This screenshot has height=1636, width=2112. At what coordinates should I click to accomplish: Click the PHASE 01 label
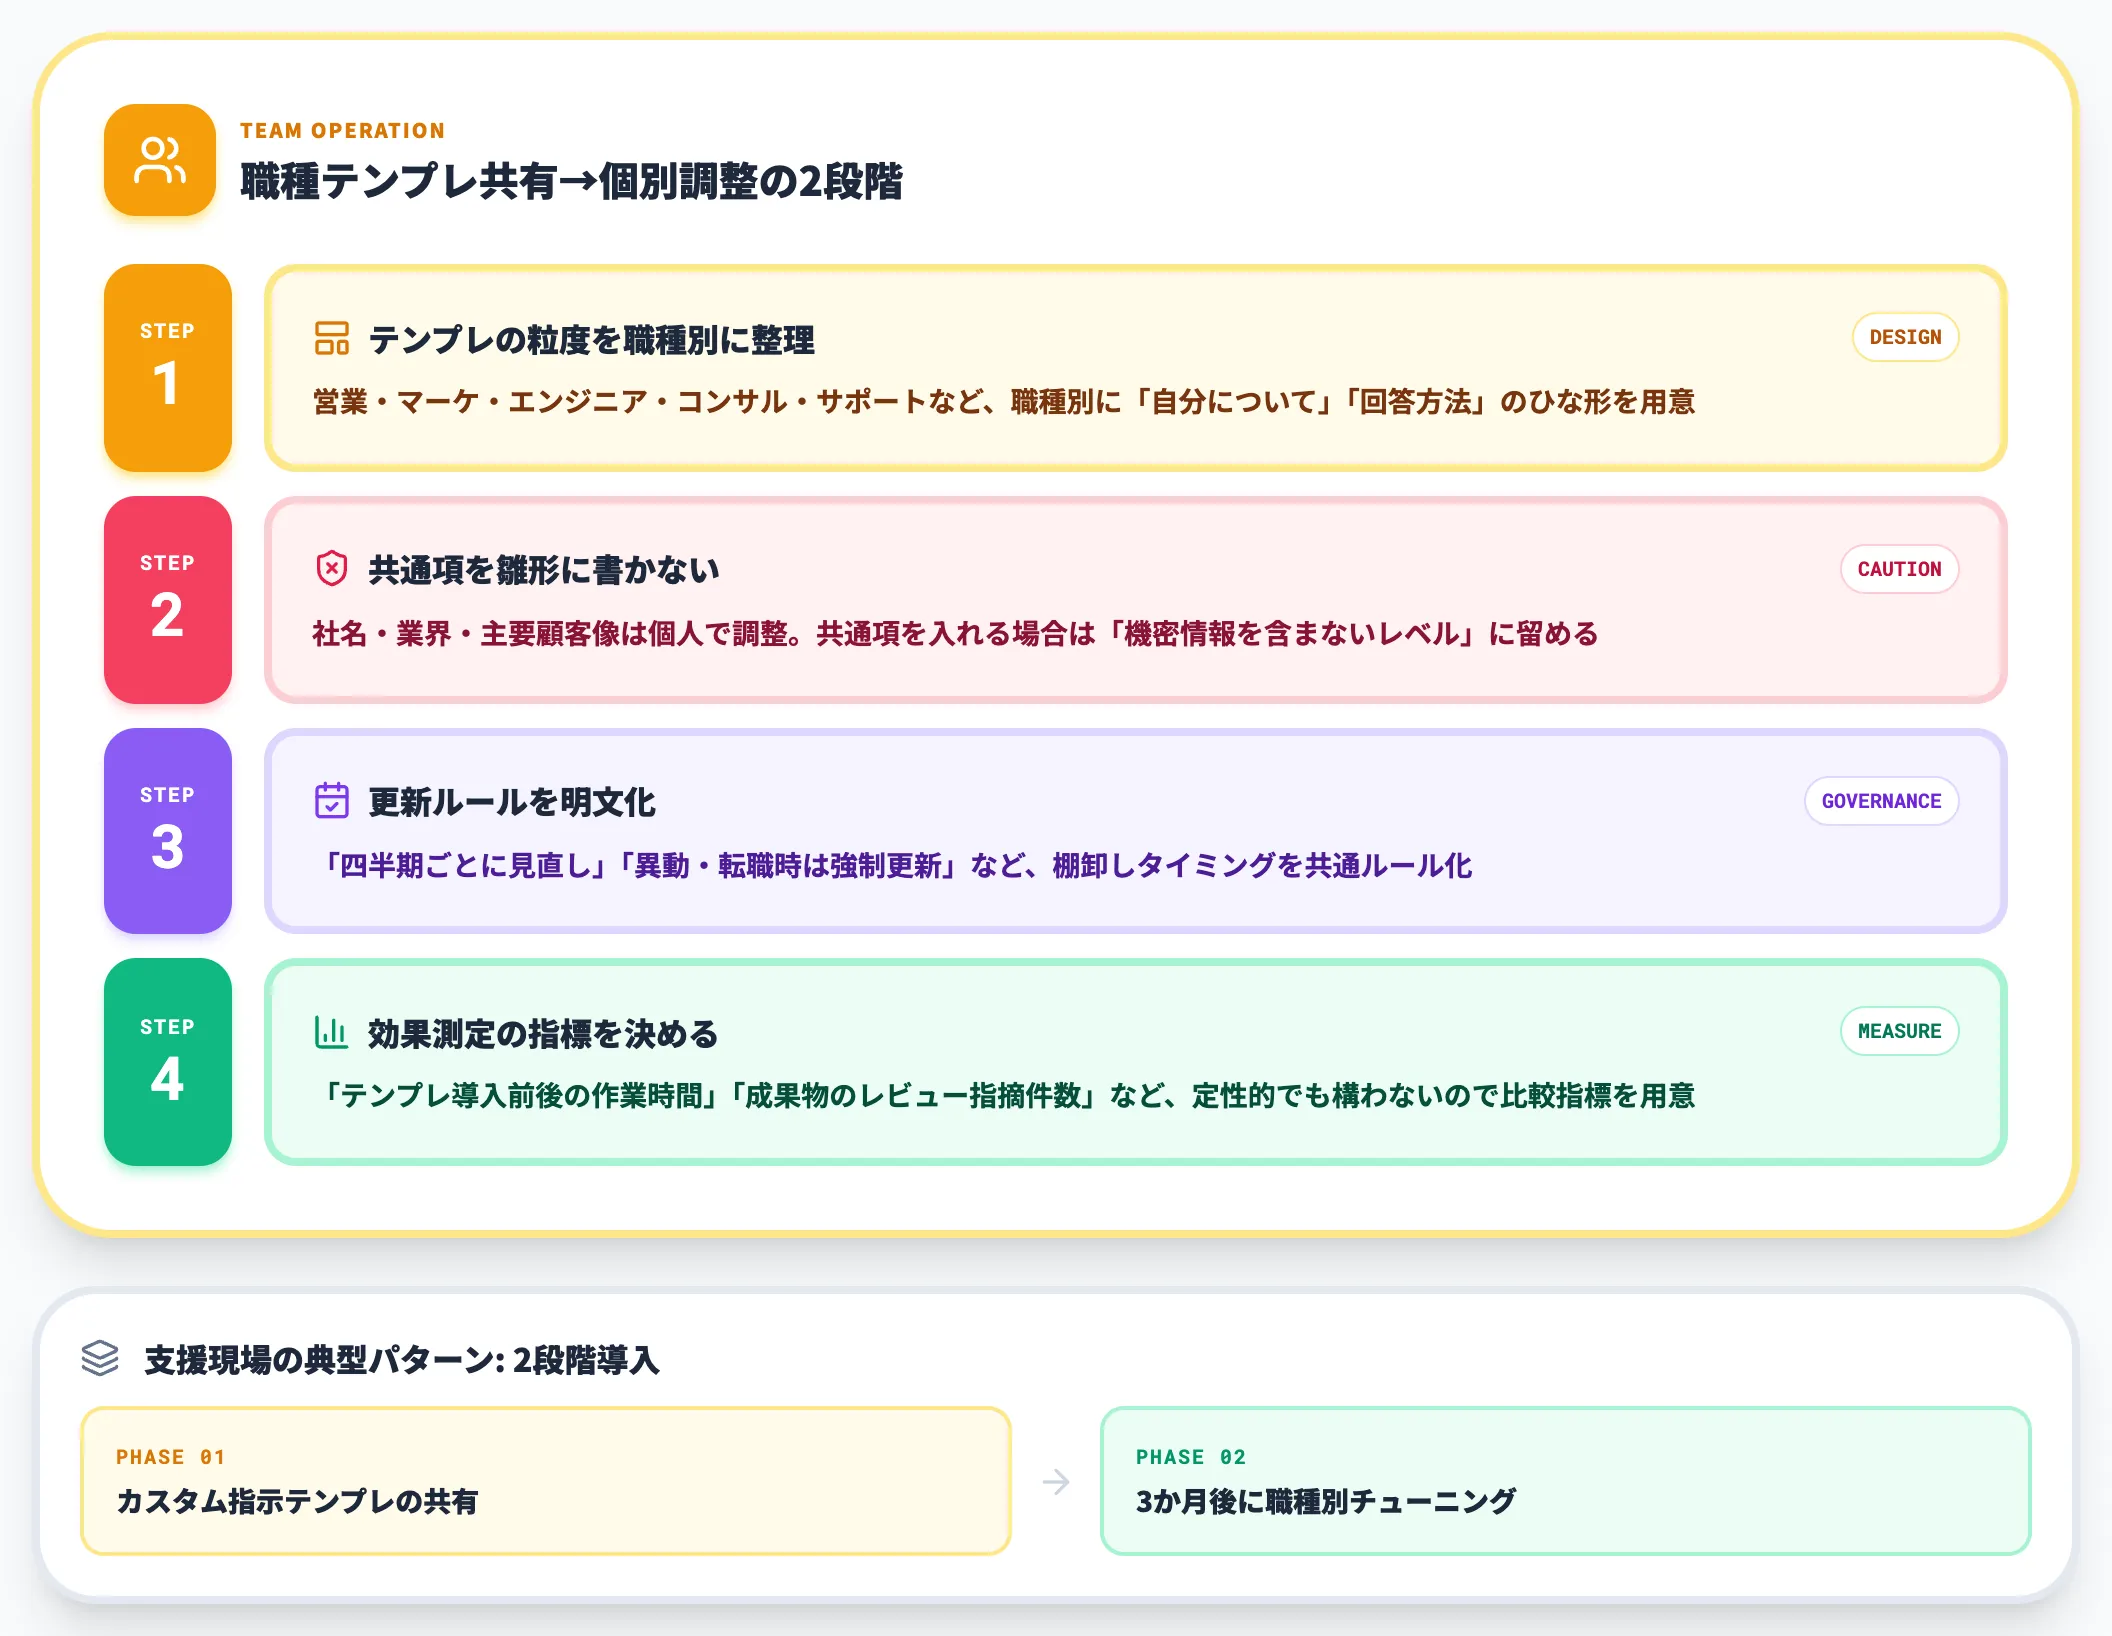[x=171, y=1457]
